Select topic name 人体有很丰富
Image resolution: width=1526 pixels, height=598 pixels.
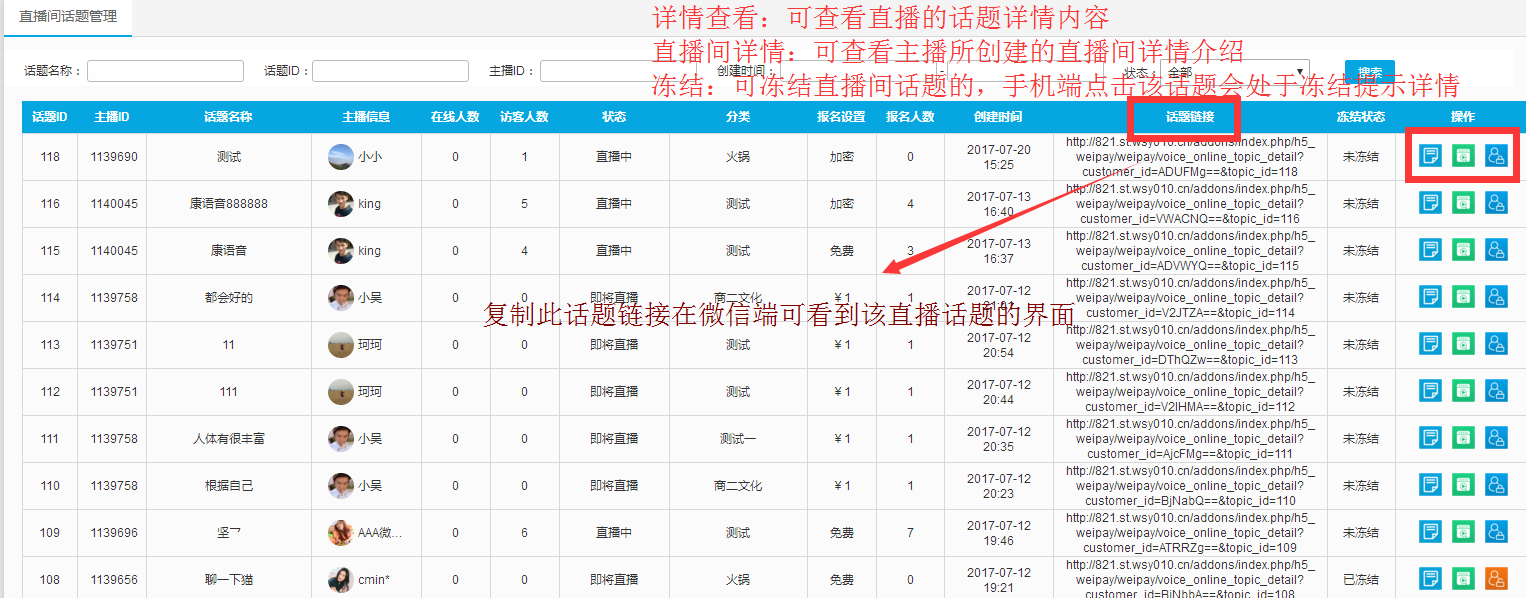tap(229, 438)
